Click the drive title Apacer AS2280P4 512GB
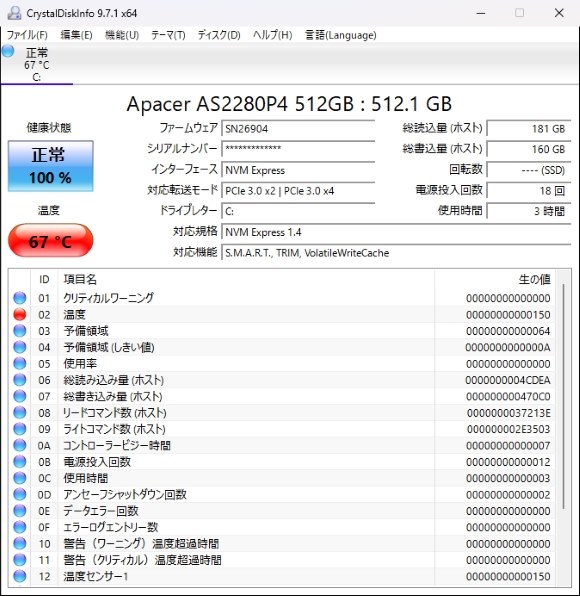Image resolution: width=580 pixels, height=596 pixels. coord(289,104)
